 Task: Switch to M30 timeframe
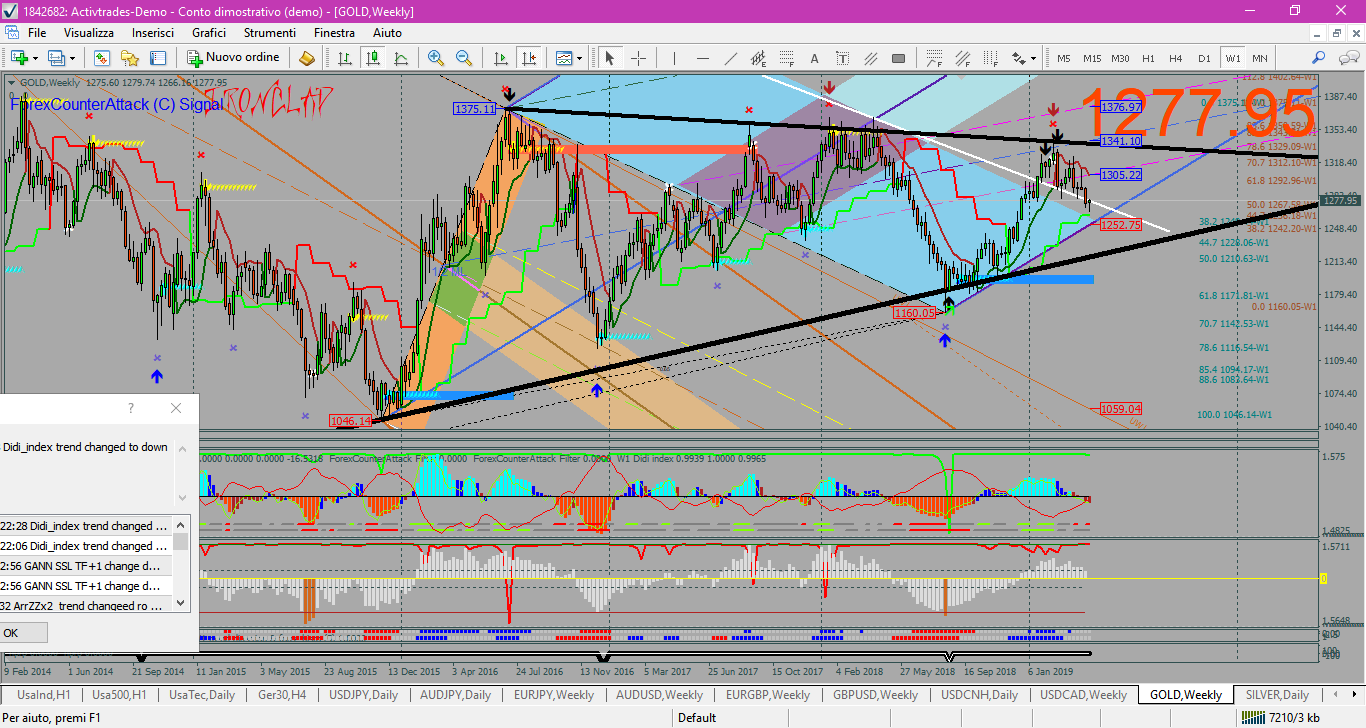click(x=1120, y=58)
